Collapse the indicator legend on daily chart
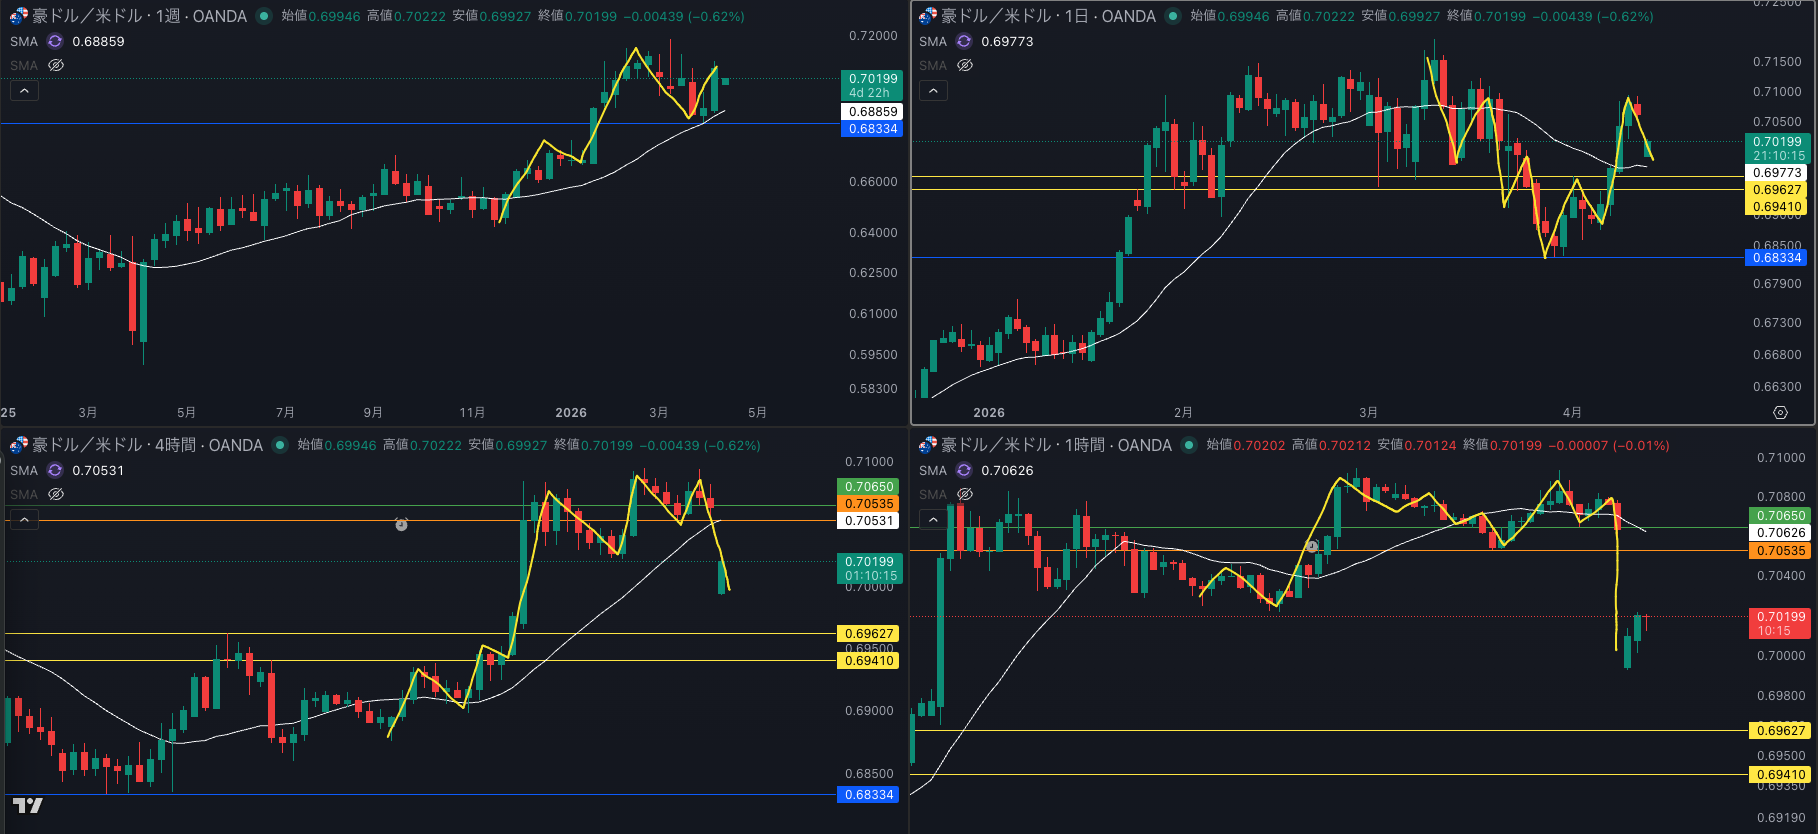Screen dimensions: 1818x834 tap(933, 91)
